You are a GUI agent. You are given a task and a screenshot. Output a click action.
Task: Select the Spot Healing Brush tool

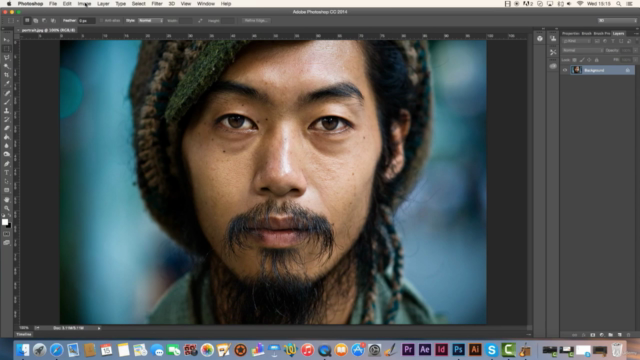pyautogui.click(x=7, y=93)
